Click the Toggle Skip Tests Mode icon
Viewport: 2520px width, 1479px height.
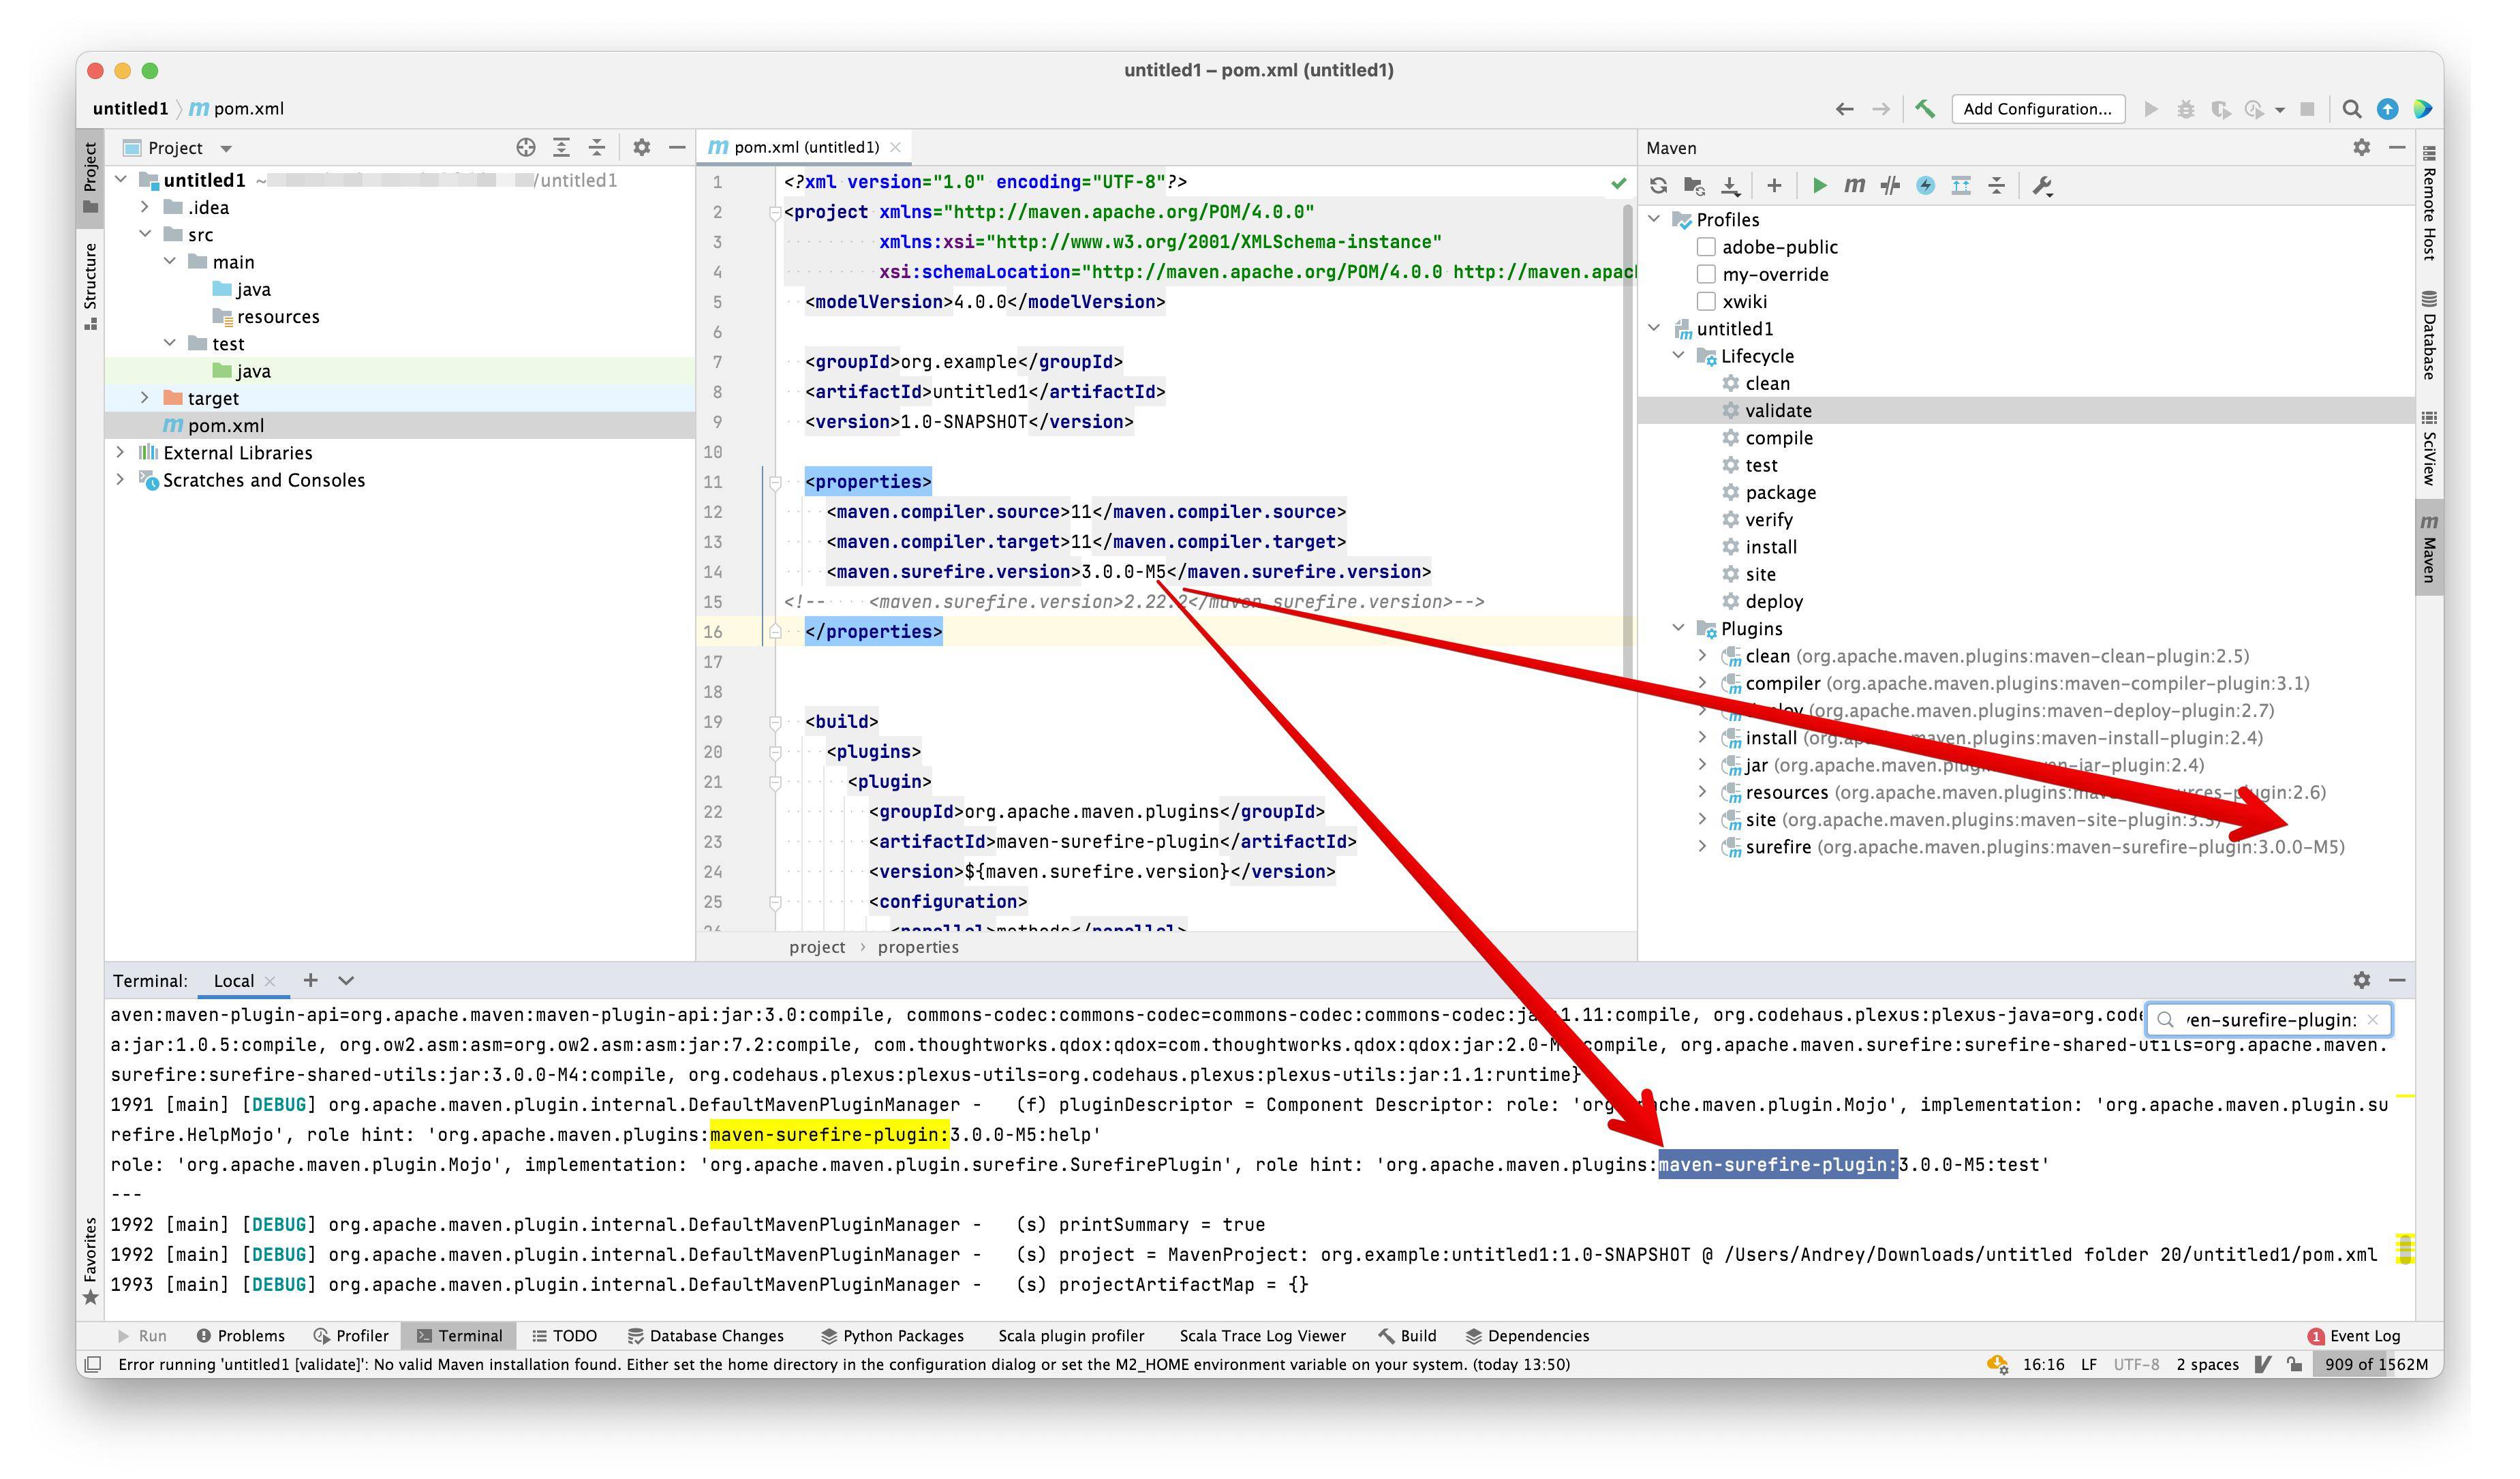tap(1889, 185)
